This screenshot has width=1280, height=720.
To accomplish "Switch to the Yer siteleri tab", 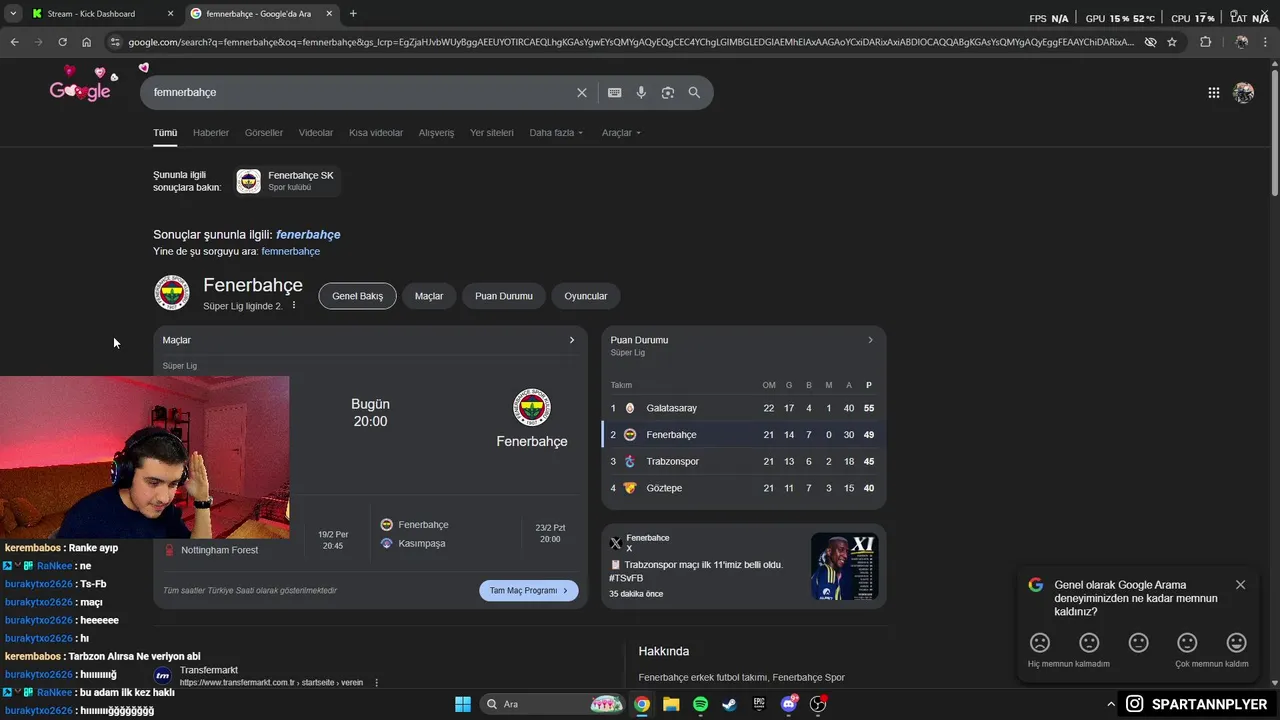I will [x=492, y=132].
